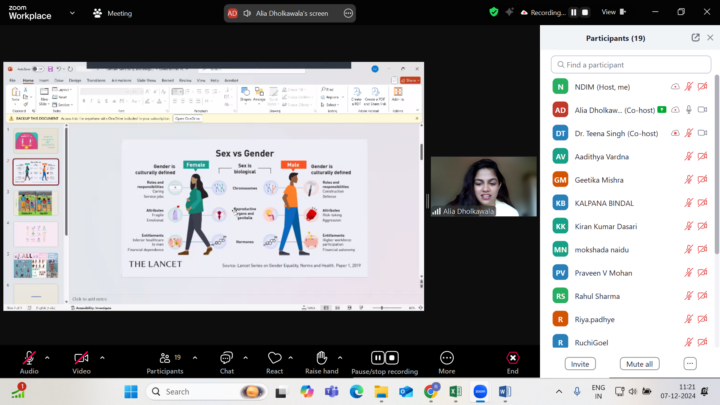Open screen share options ellipsis

pyautogui.click(x=348, y=13)
